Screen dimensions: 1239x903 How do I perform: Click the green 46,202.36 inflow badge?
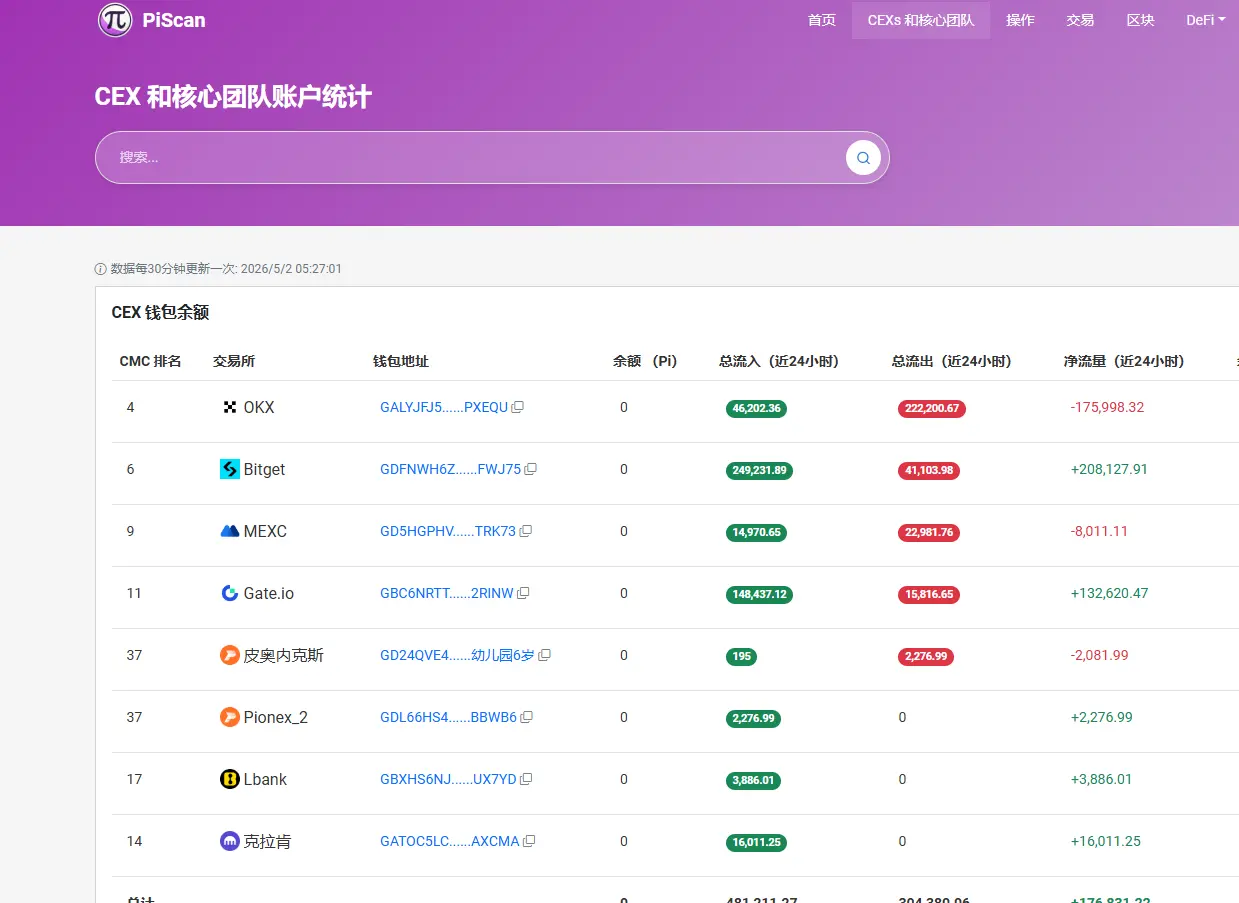756,408
